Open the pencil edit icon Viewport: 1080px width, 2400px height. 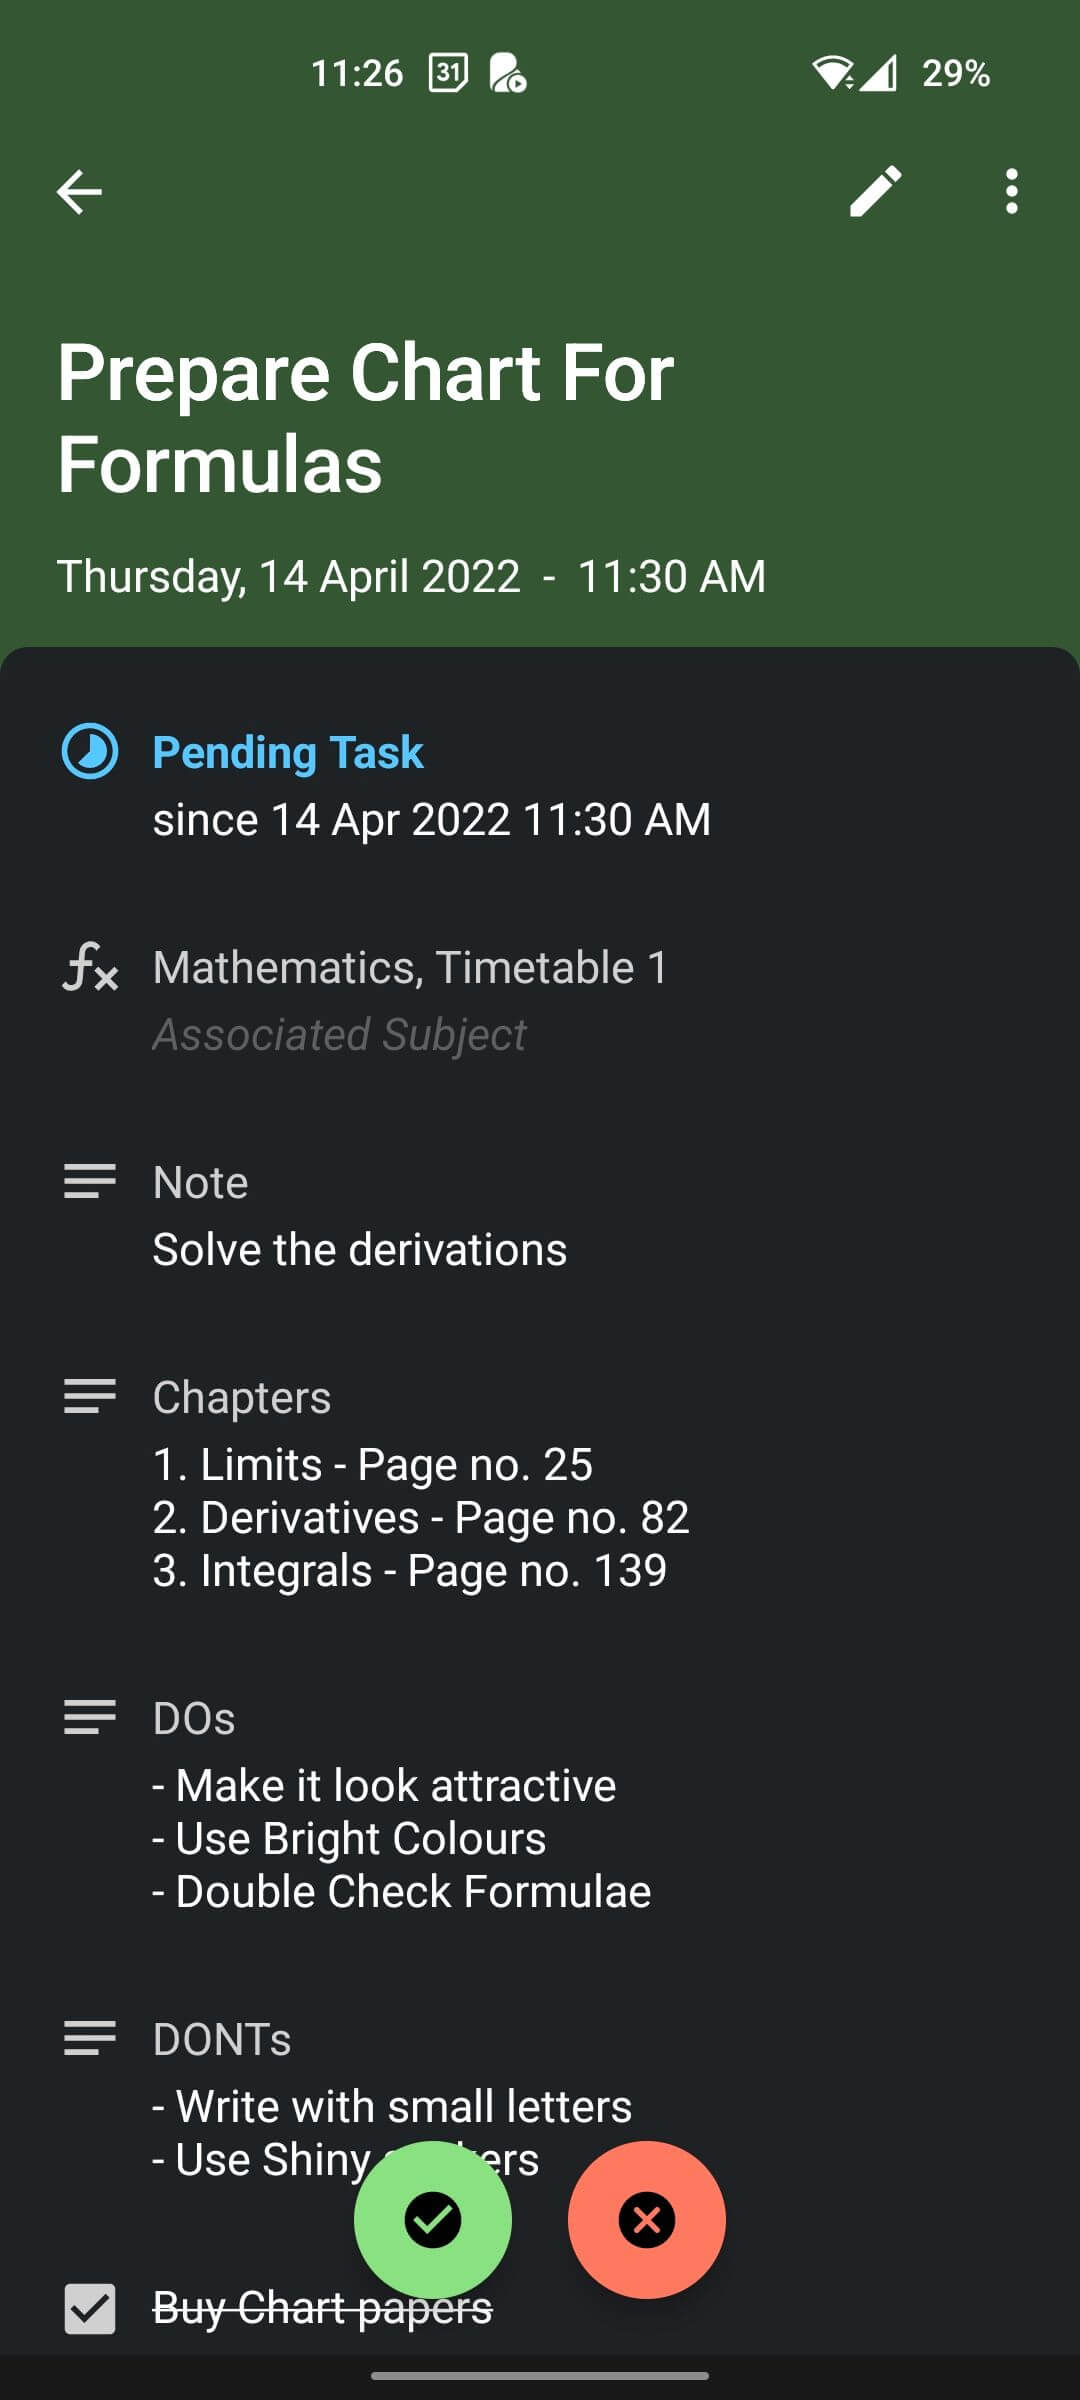875,191
